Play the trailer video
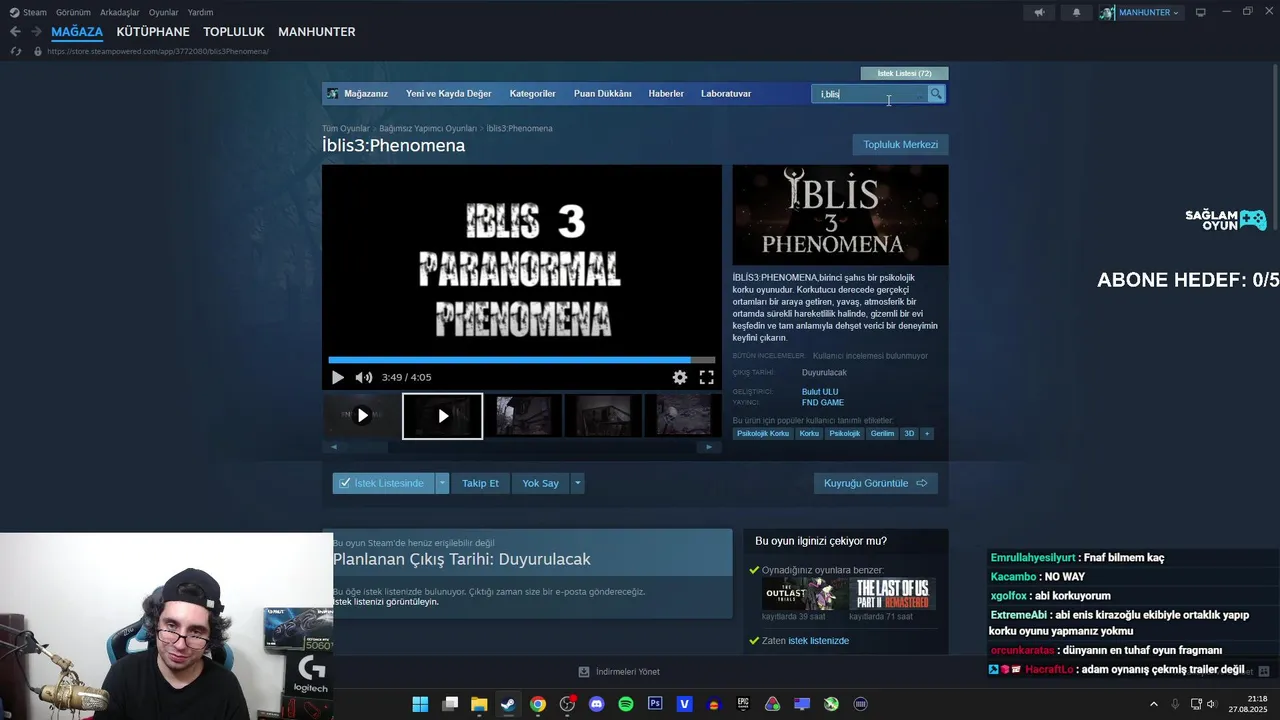 (337, 377)
